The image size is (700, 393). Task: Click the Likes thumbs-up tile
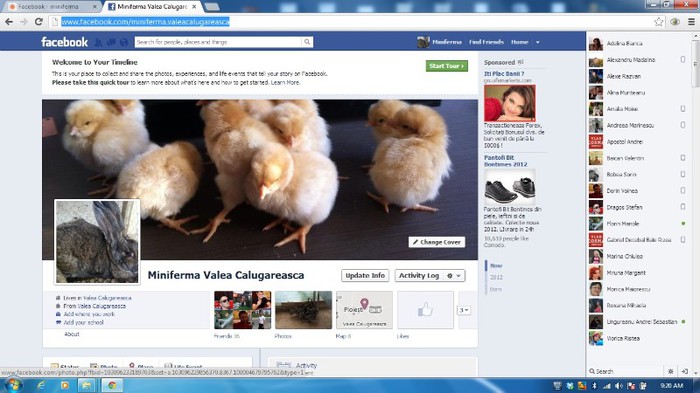point(425,310)
